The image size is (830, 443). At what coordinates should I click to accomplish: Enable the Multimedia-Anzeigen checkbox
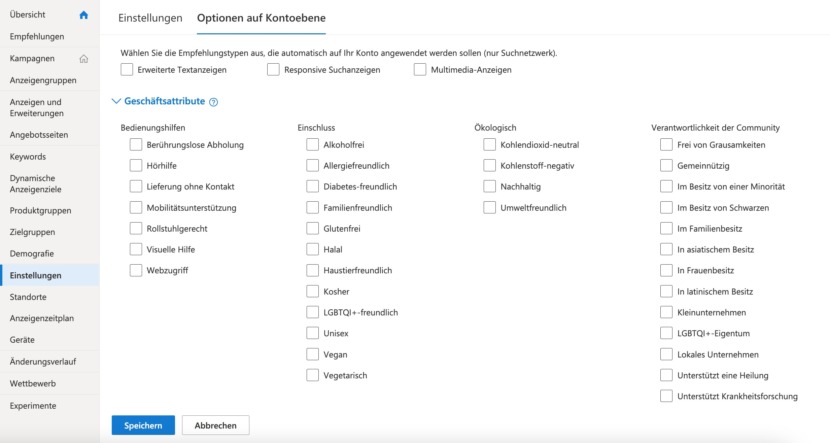click(420, 70)
